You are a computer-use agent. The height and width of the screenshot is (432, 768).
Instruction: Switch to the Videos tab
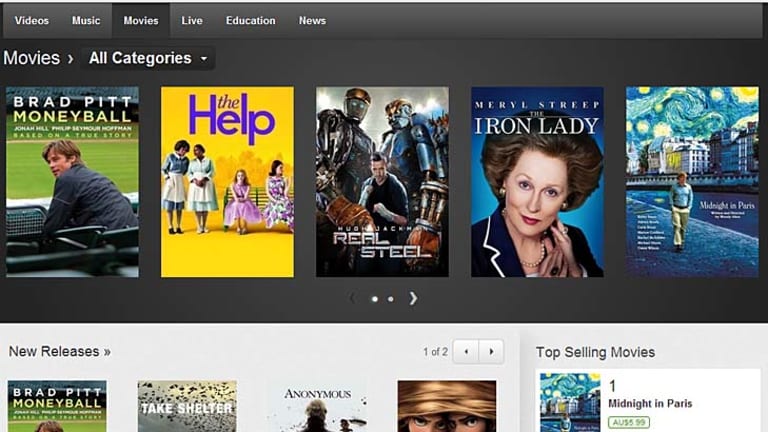coord(32,20)
